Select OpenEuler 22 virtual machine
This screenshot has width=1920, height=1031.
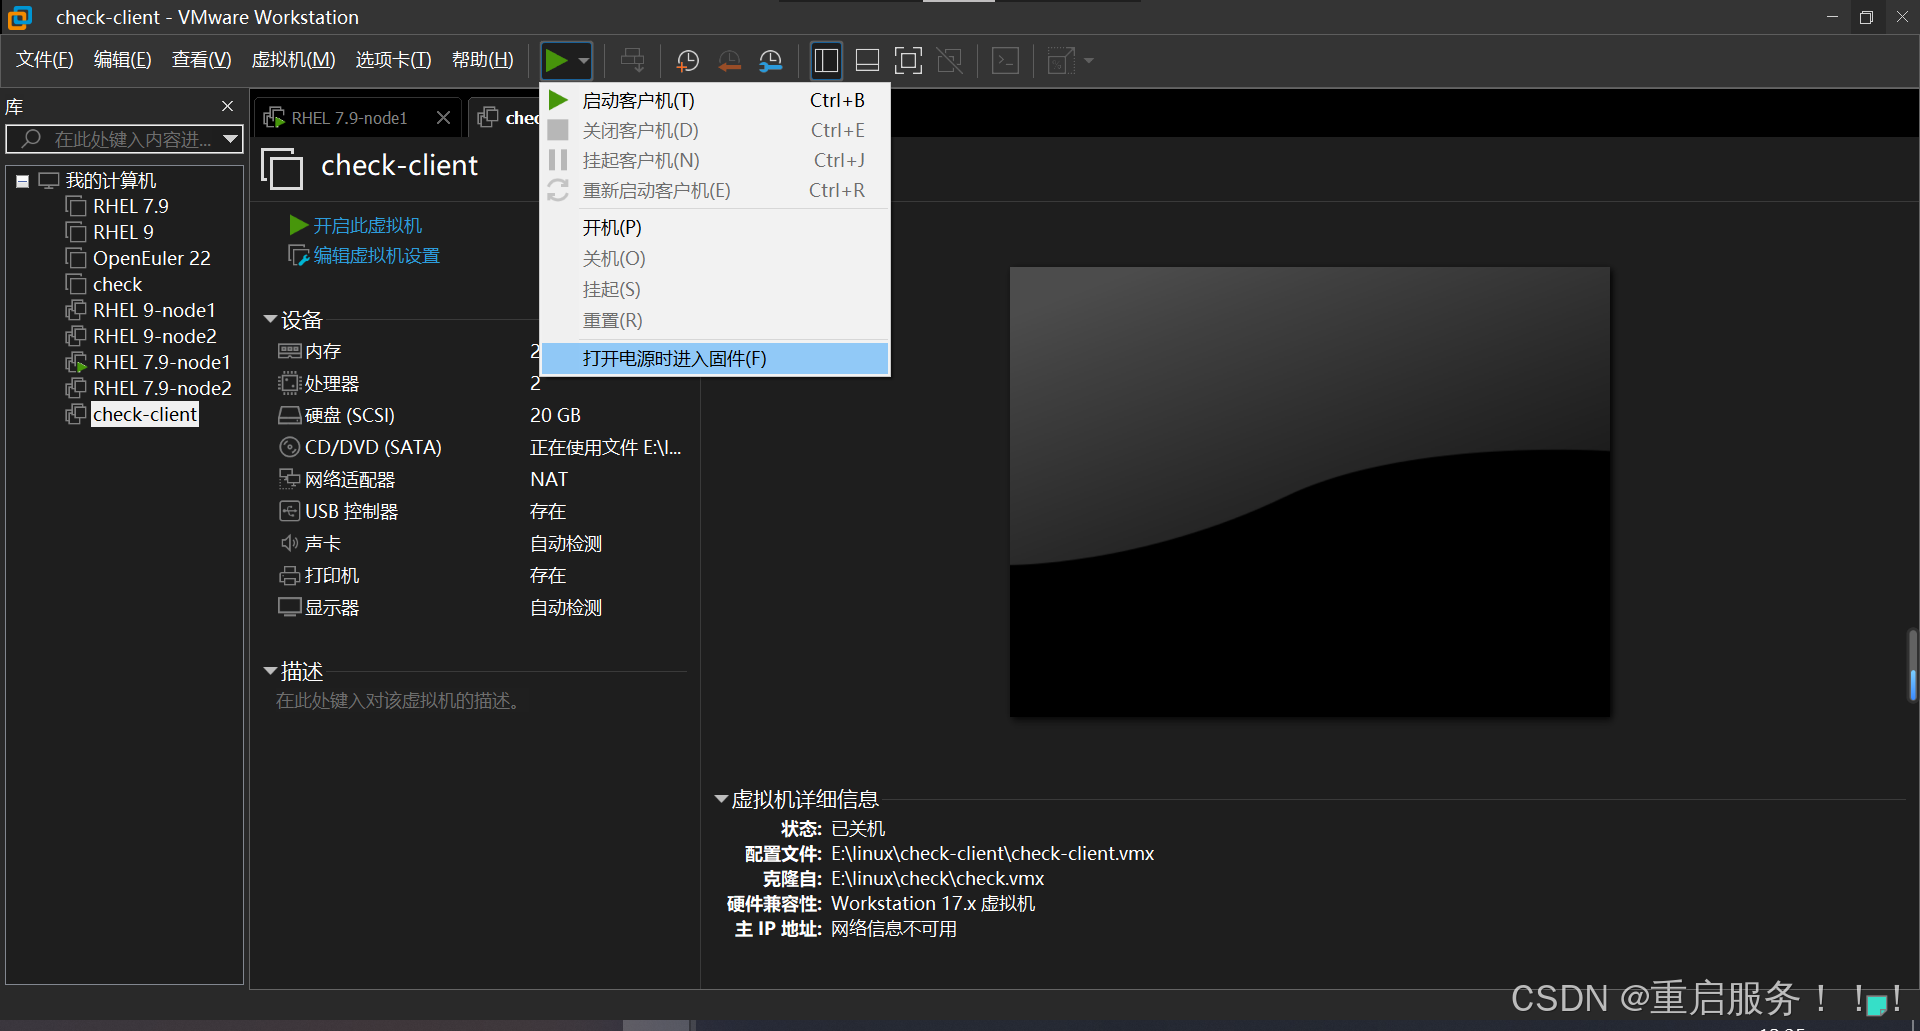[151, 258]
